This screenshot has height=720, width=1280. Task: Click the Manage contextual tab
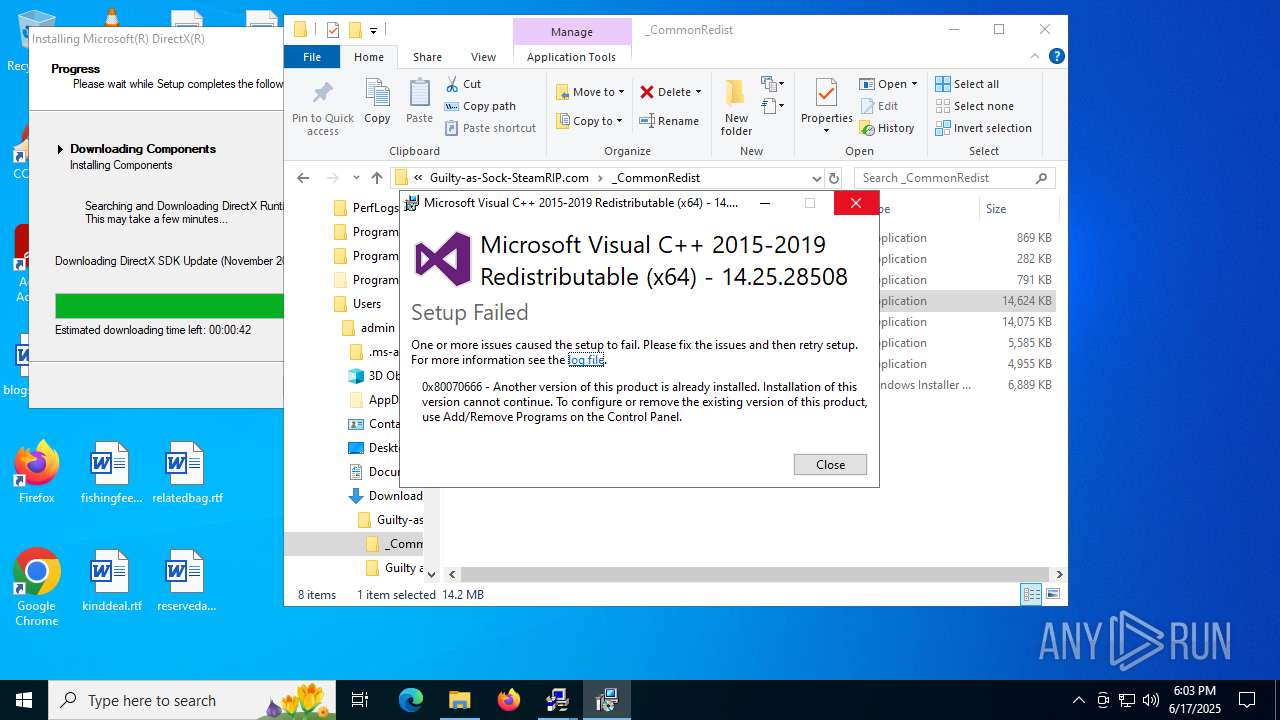pos(572,31)
